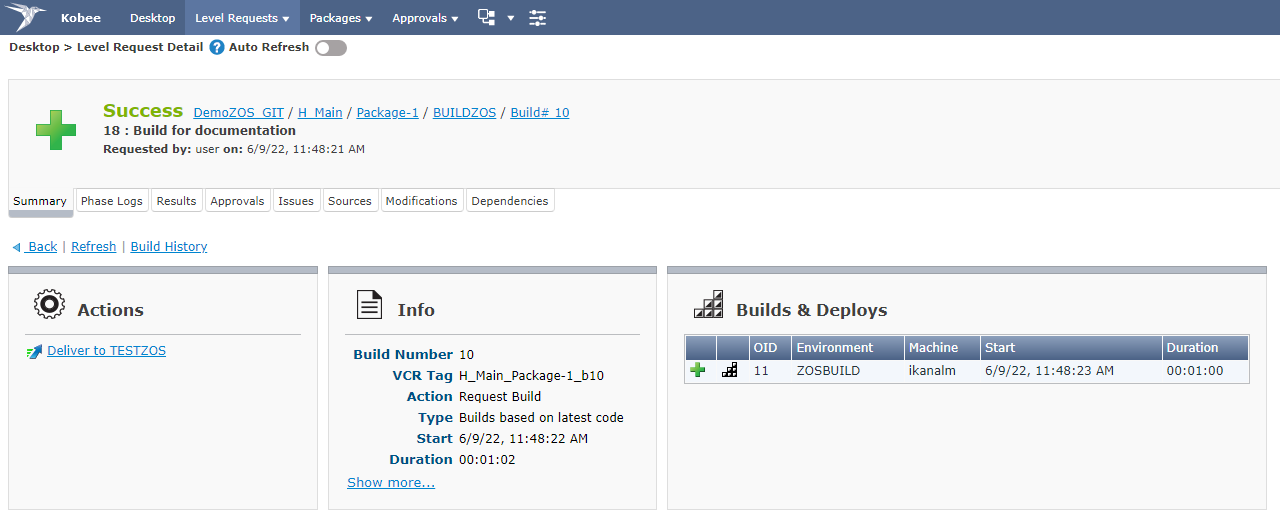Image resolution: width=1280 pixels, height=523 pixels.
Task: Open the network overview icon in navbar
Action: click(487, 17)
